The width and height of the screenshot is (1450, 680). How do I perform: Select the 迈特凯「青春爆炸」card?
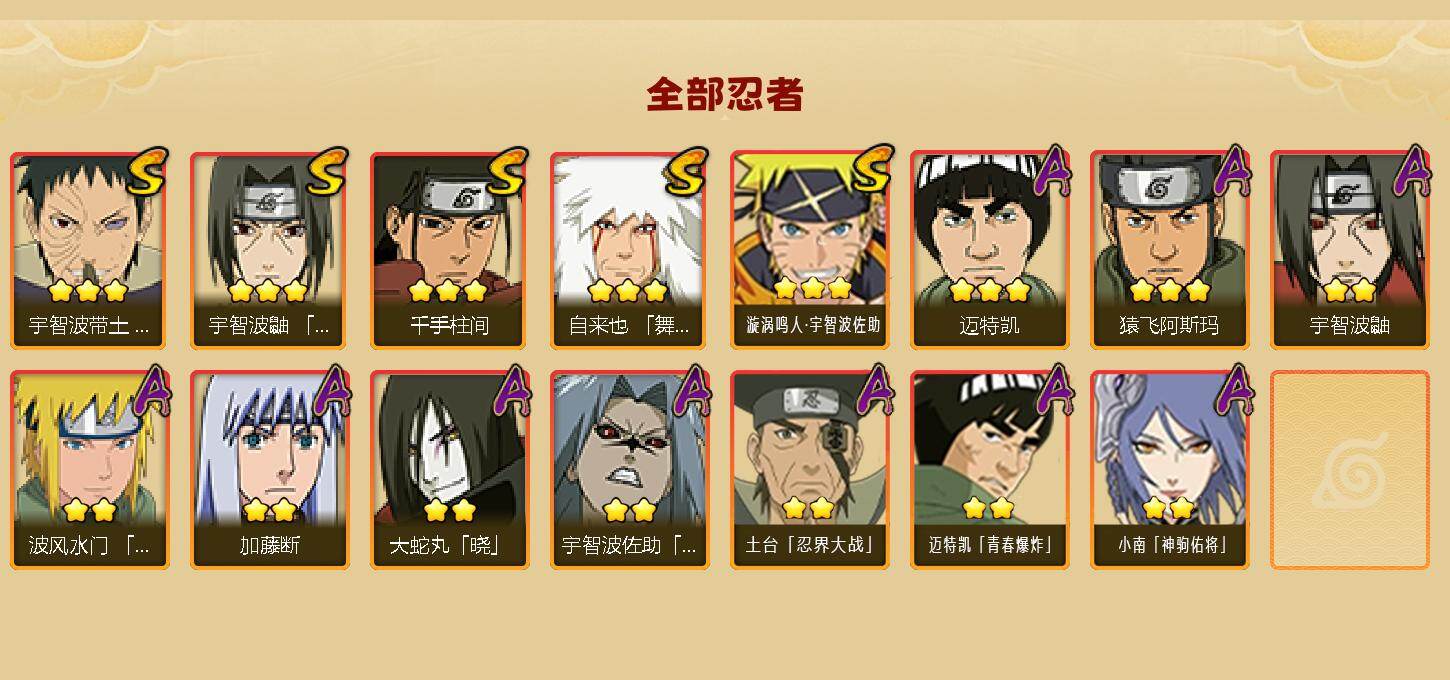click(990, 470)
